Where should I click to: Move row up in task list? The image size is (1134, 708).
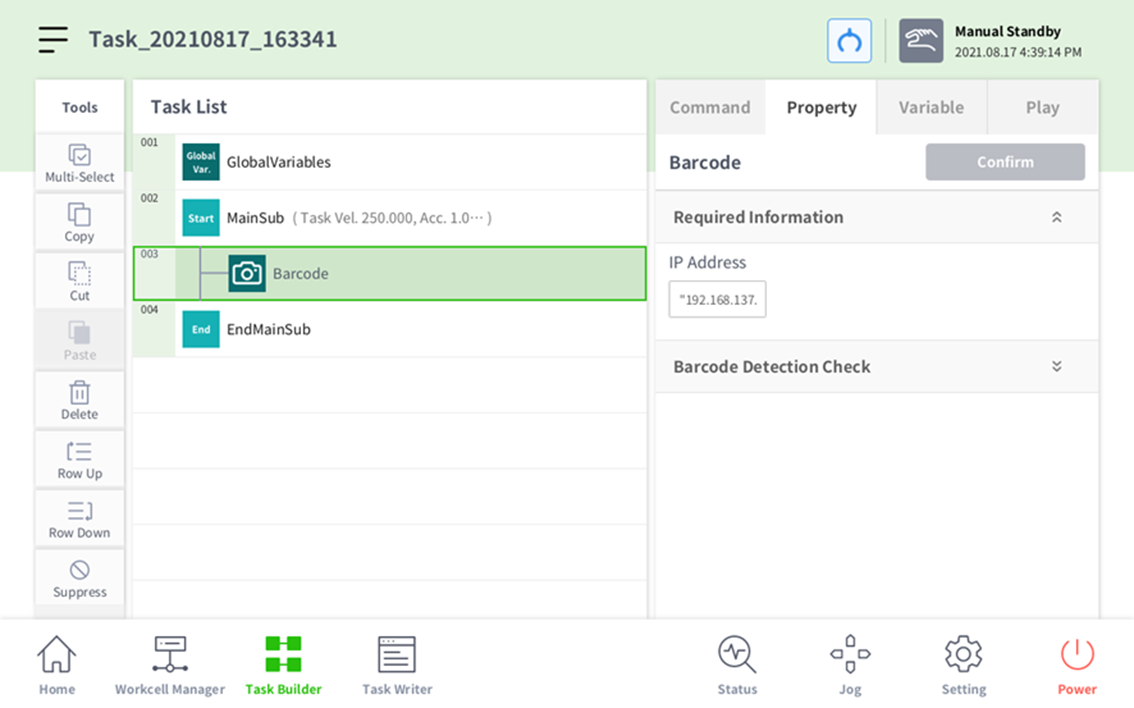coord(80,459)
